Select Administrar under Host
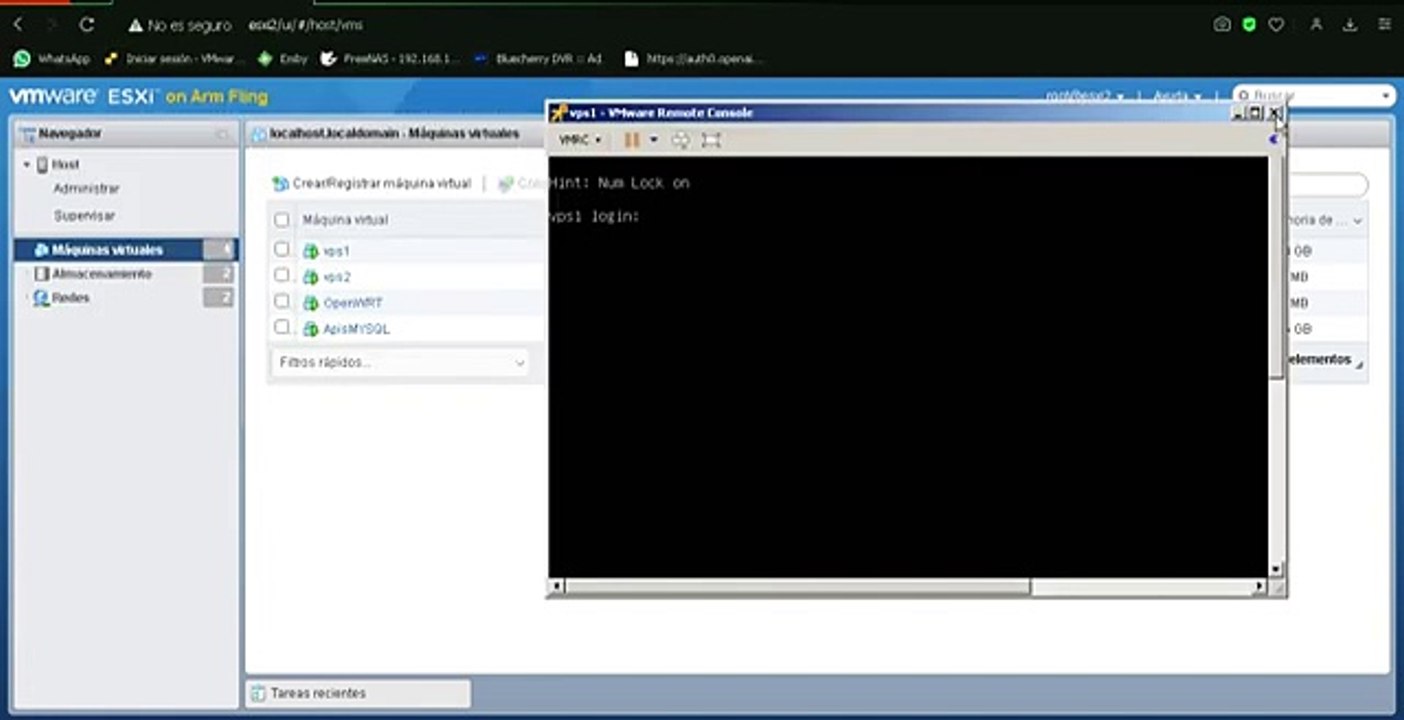This screenshot has width=1404, height=720. click(x=86, y=189)
